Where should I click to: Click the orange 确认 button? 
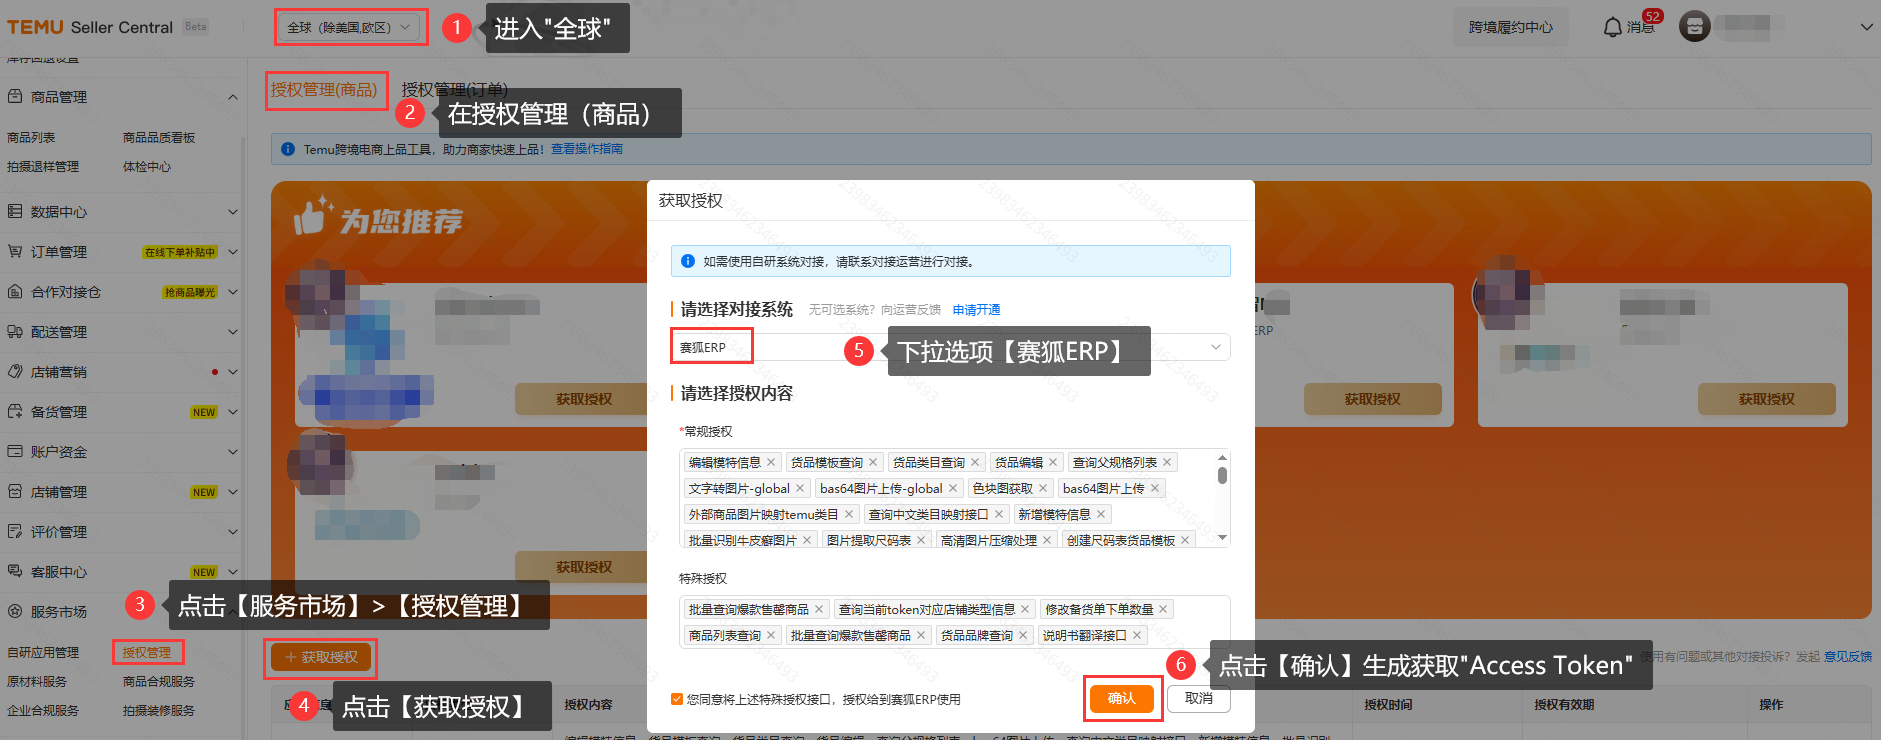1122,699
